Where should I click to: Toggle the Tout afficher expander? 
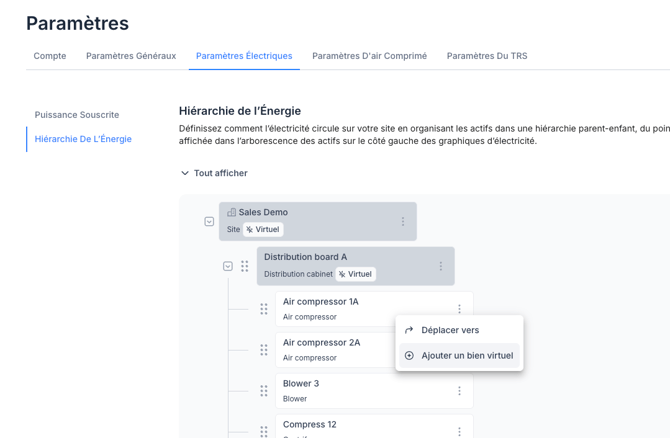point(213,173)
